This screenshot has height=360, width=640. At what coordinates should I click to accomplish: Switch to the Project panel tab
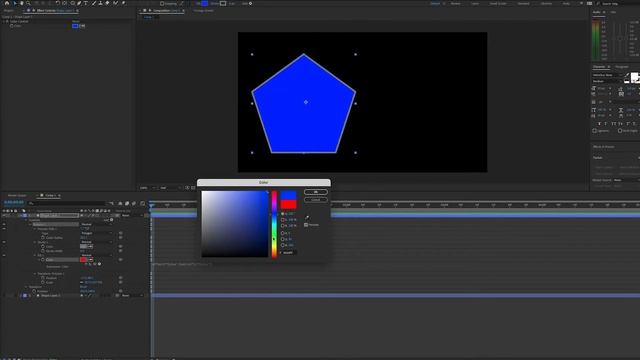[8, 11]
